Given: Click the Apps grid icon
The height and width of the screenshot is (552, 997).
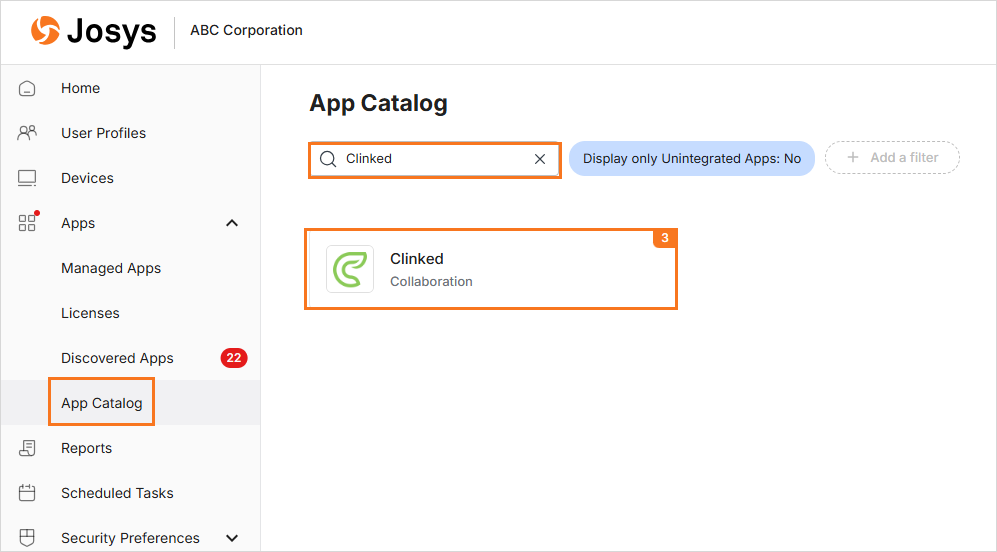Looking at the screenshot, I should coord(27,223).
